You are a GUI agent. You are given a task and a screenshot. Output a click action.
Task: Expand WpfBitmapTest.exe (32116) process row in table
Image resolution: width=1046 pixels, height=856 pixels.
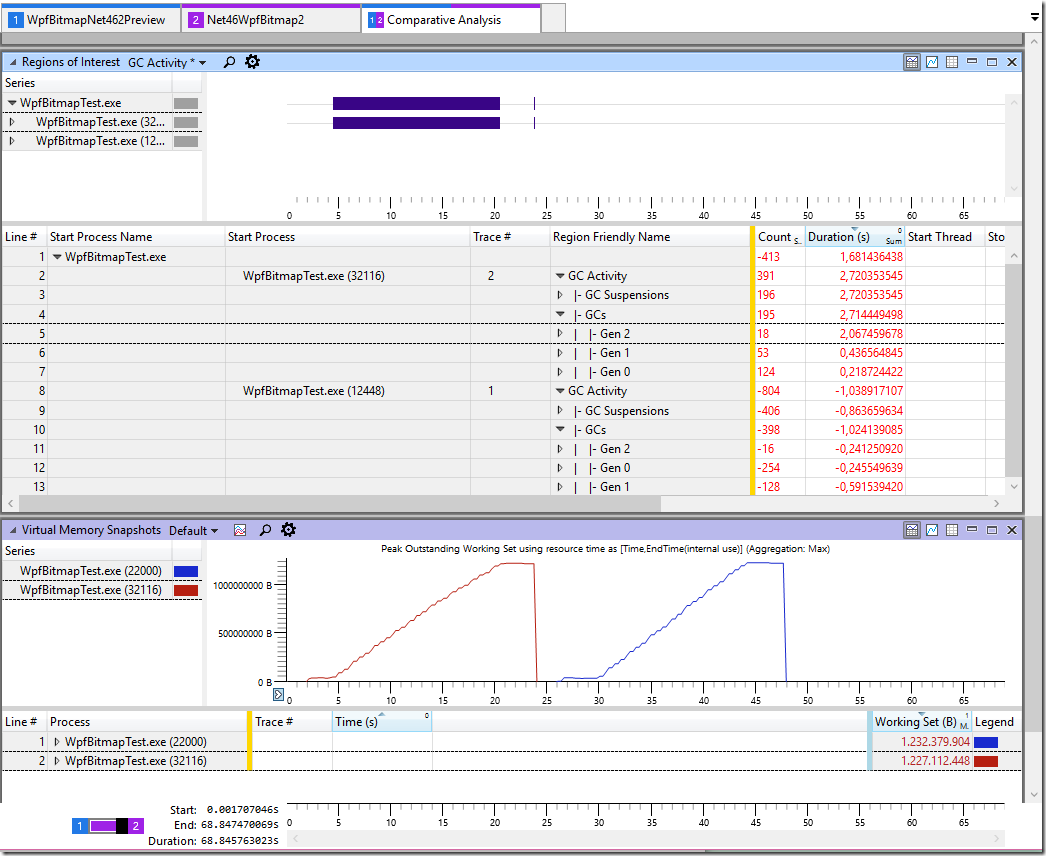(x=57, y=761)
